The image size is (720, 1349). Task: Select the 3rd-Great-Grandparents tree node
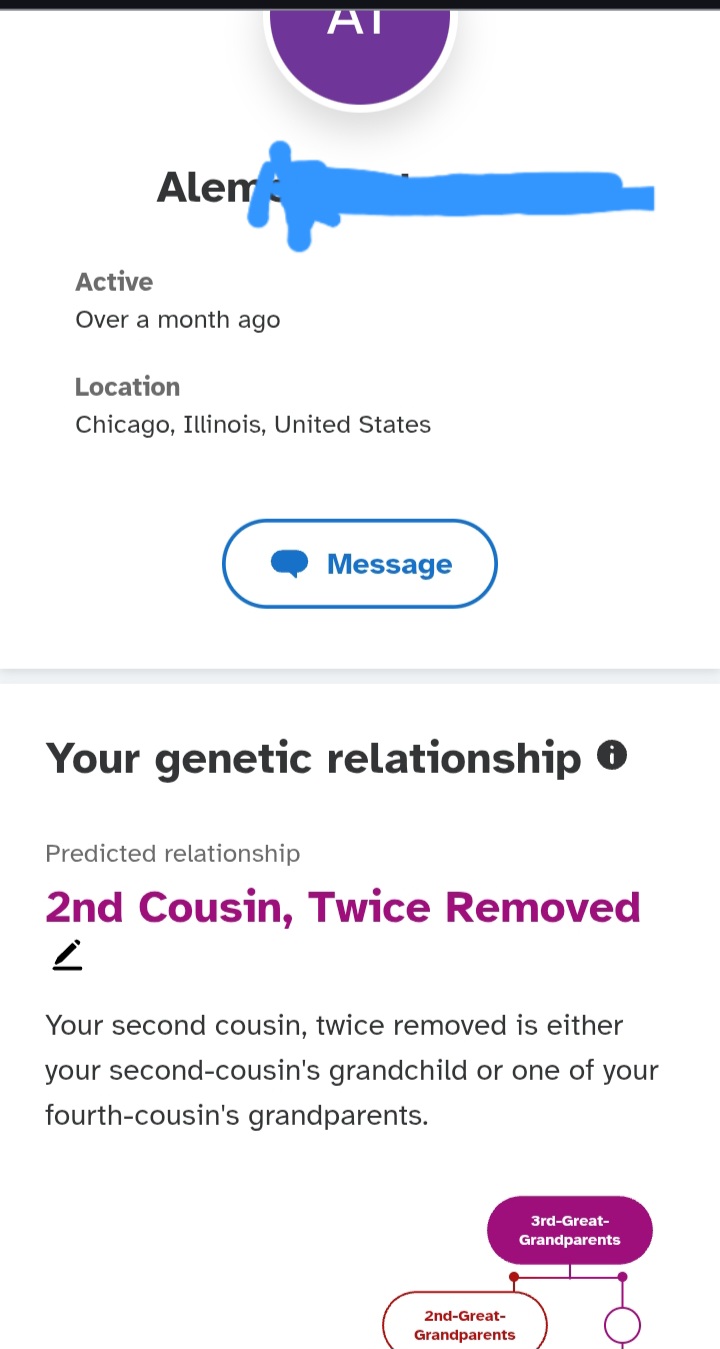569,1230
